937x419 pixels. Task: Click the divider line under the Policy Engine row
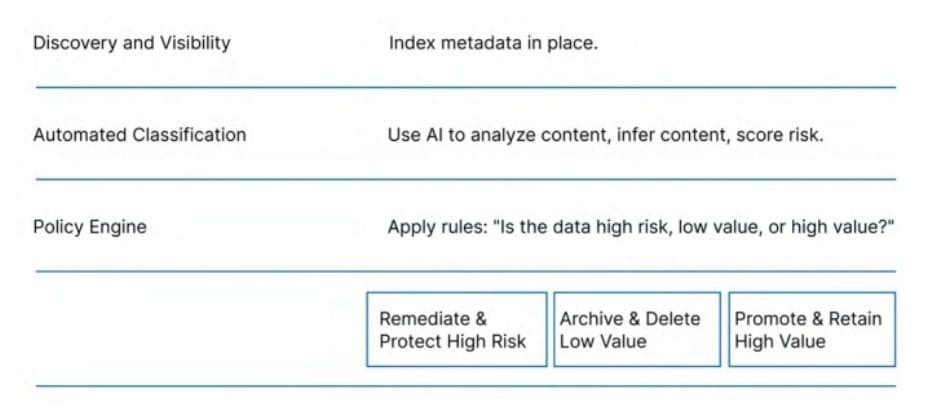pos(466,272)
